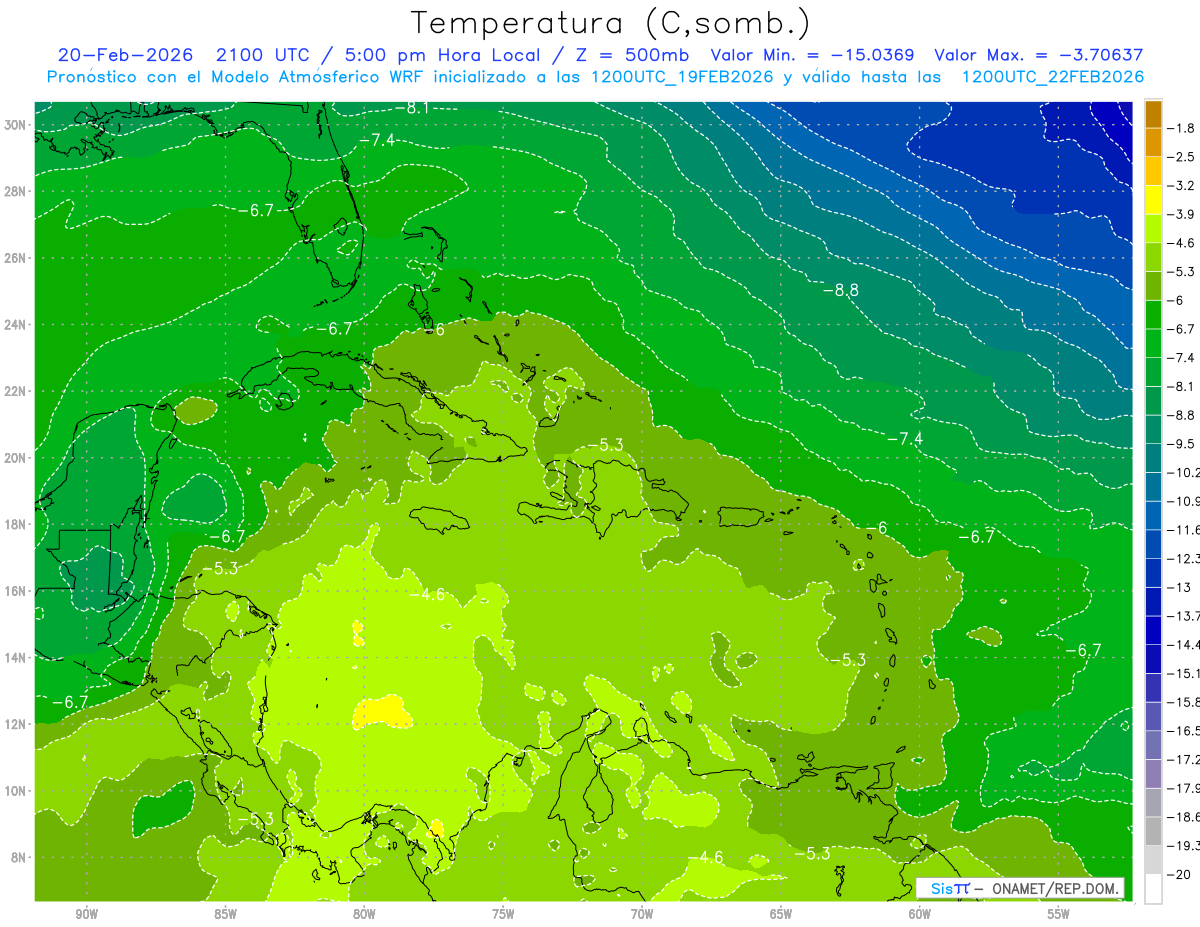The image size is (1200, 927).
Task: Click the "70W" longitude label
Action: pos(642,914)
